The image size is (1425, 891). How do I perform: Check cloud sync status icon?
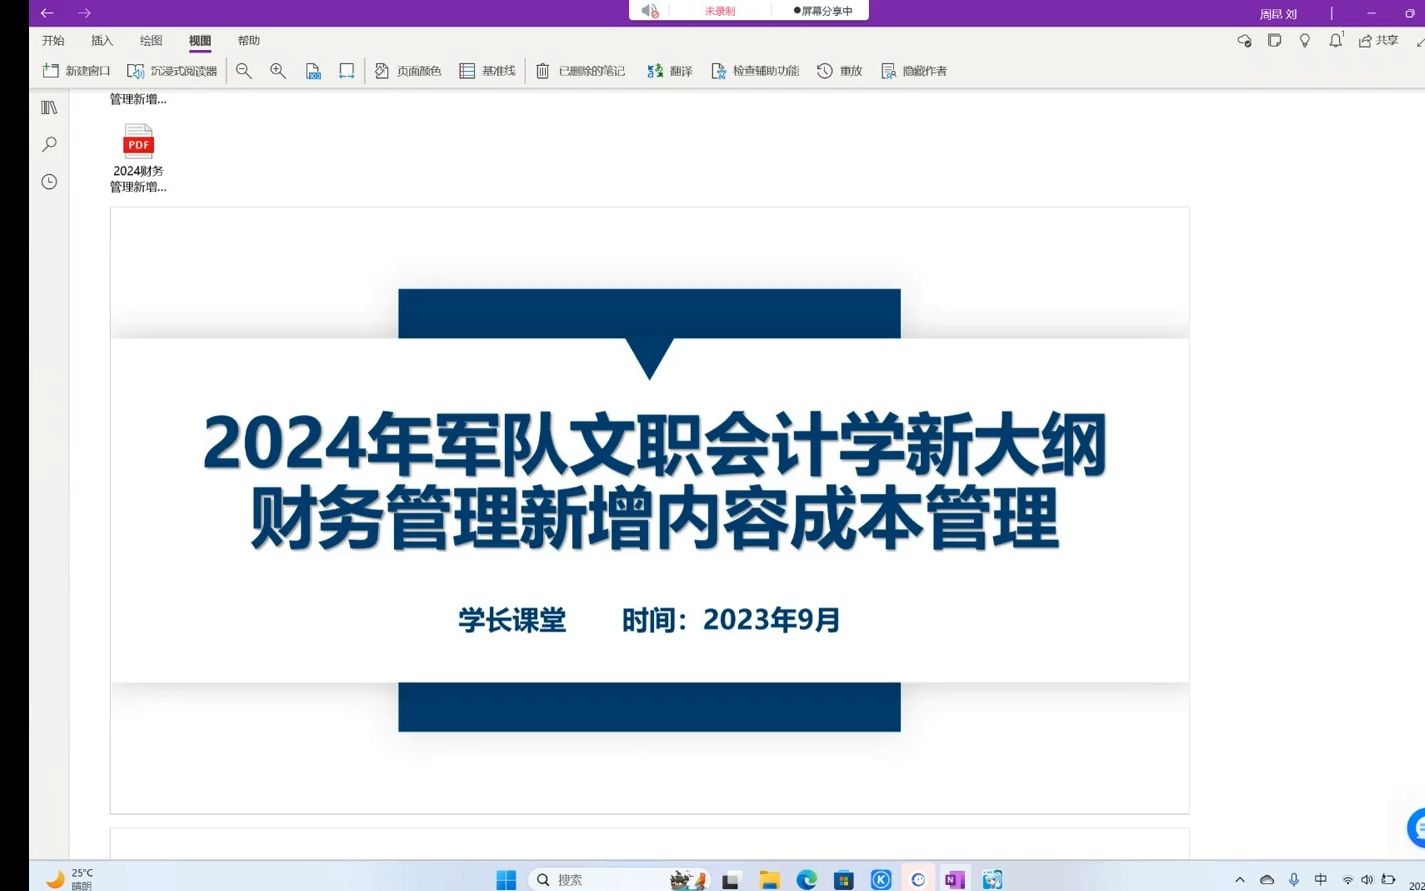point(1244,41)
